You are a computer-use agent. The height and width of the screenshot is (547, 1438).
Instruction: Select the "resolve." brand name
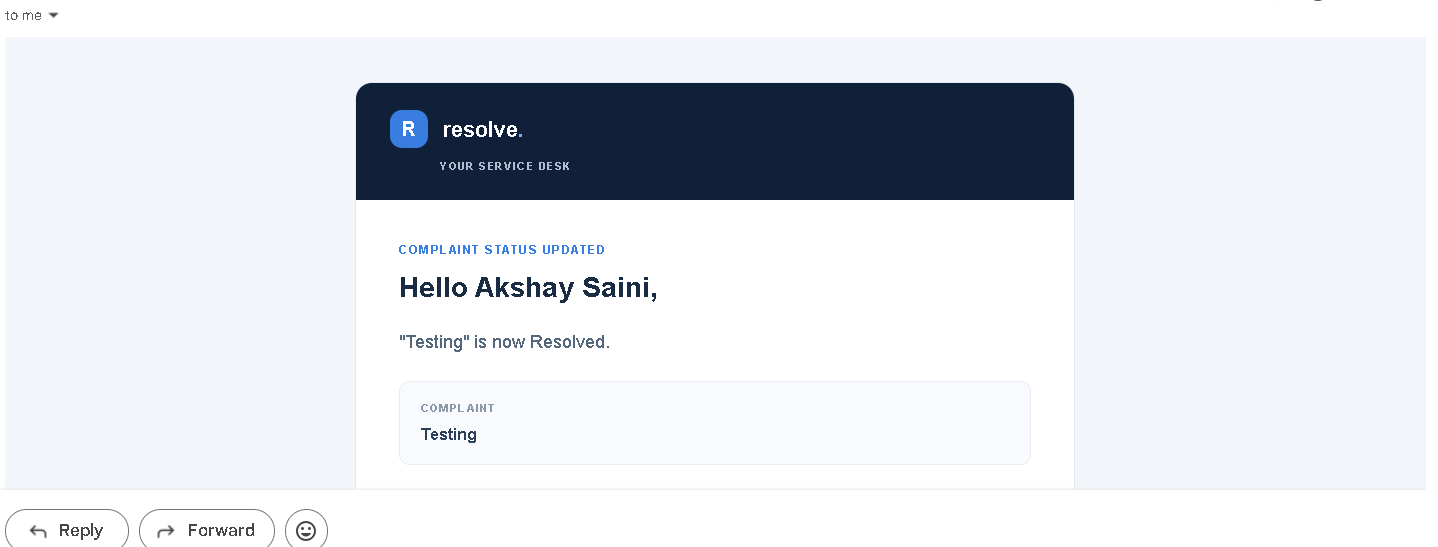pos(483,129)
